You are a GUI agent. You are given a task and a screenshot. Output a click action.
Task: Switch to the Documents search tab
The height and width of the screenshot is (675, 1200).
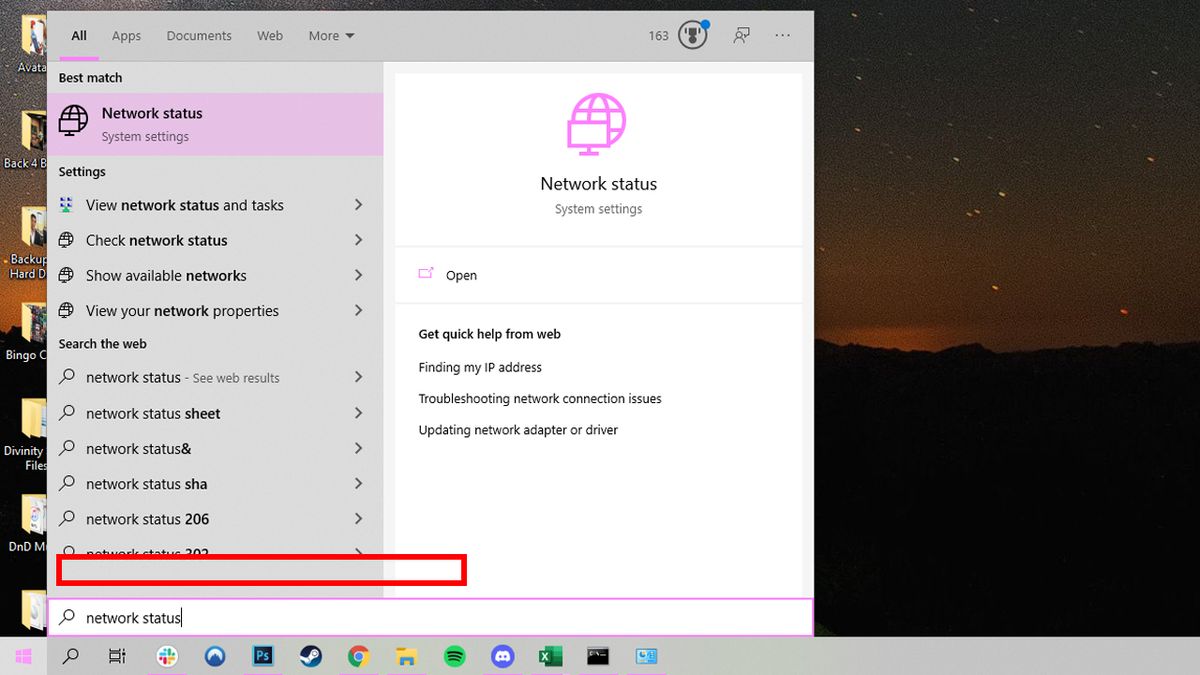click(198, 35)
